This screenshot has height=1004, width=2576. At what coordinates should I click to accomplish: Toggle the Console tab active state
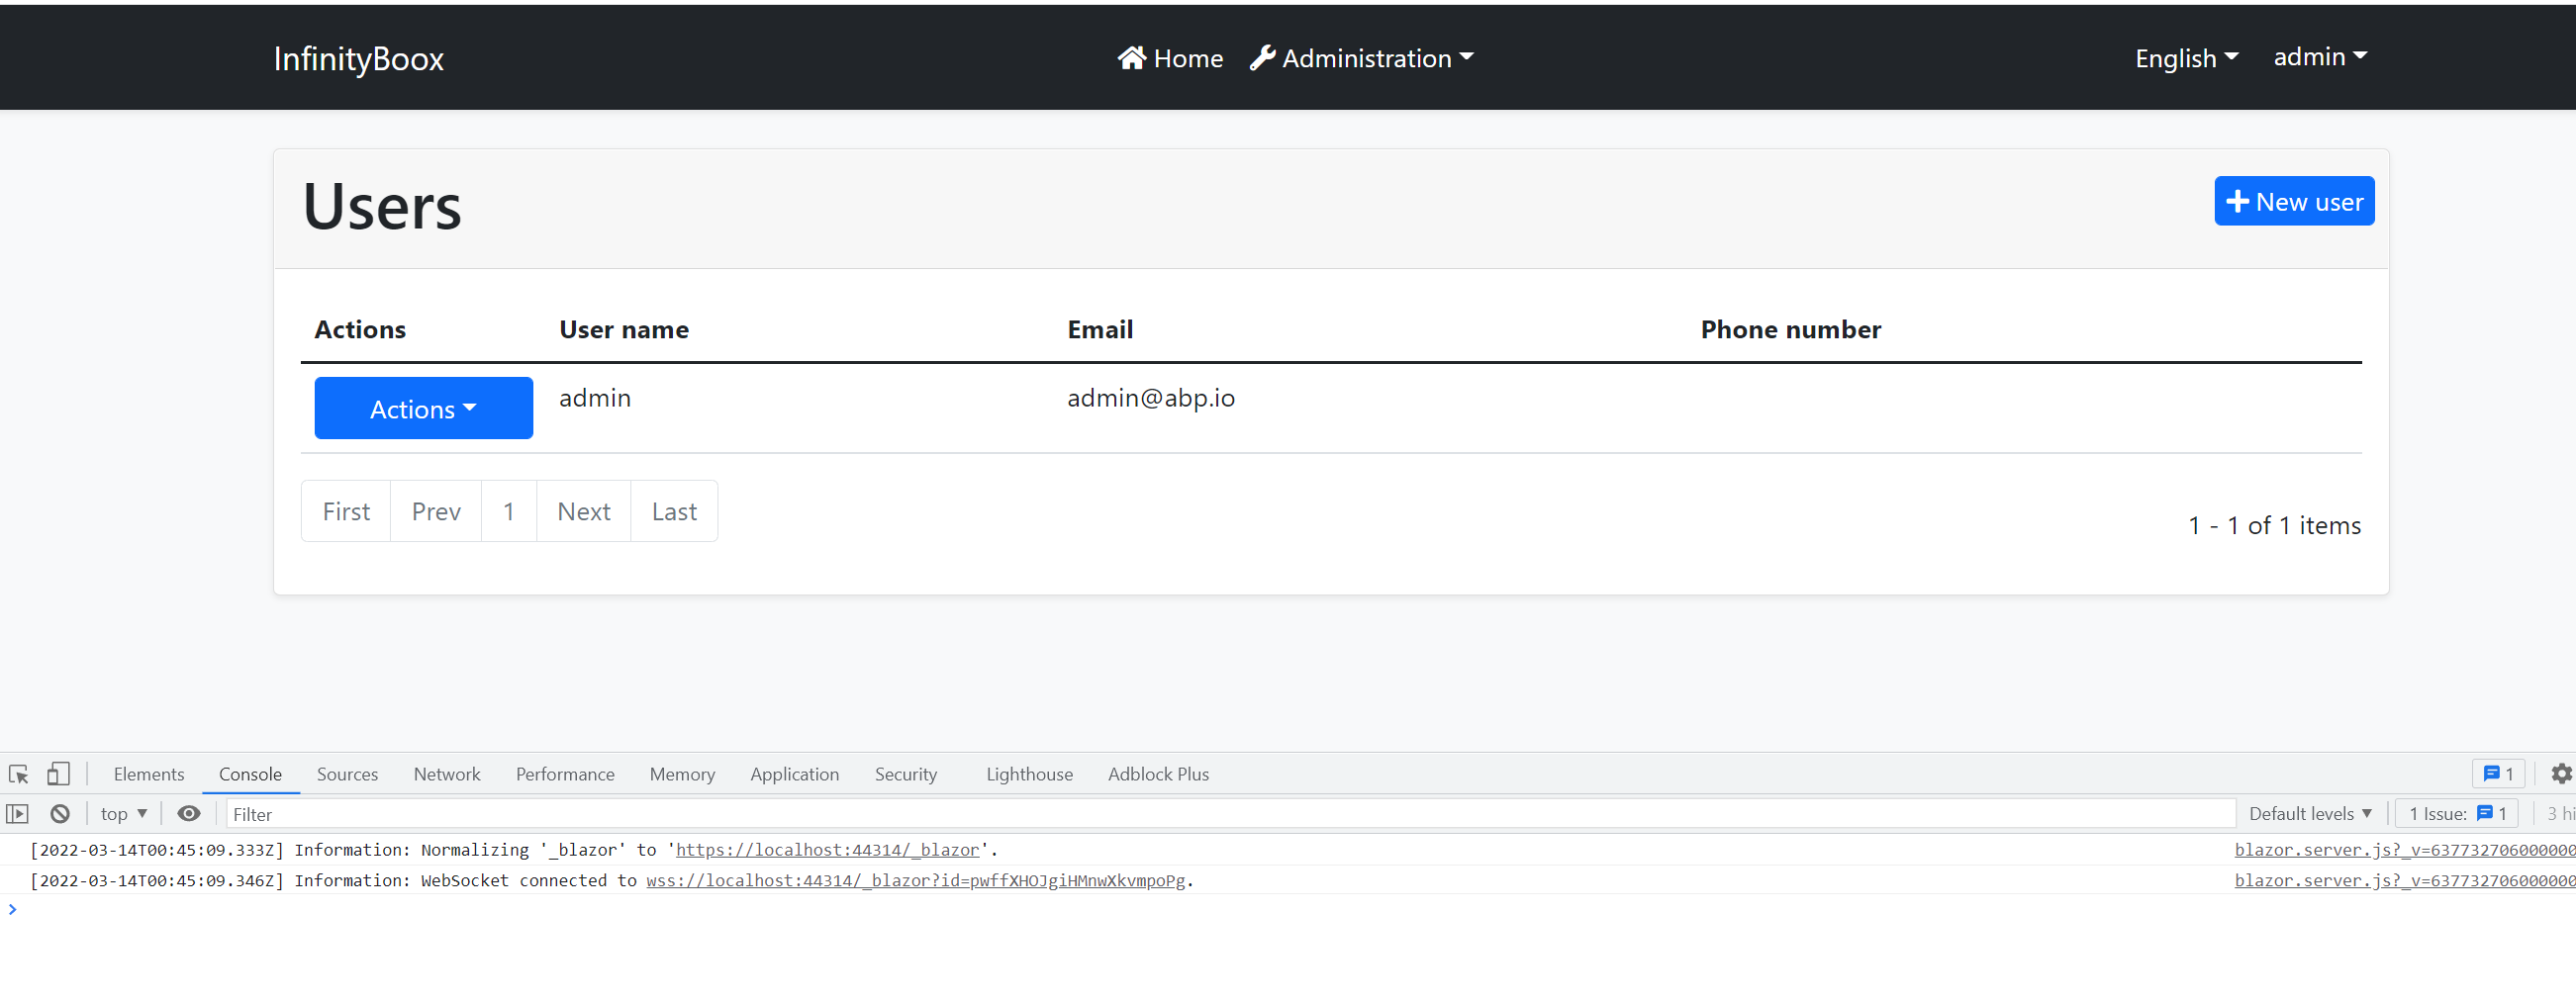tap(250, 773)
